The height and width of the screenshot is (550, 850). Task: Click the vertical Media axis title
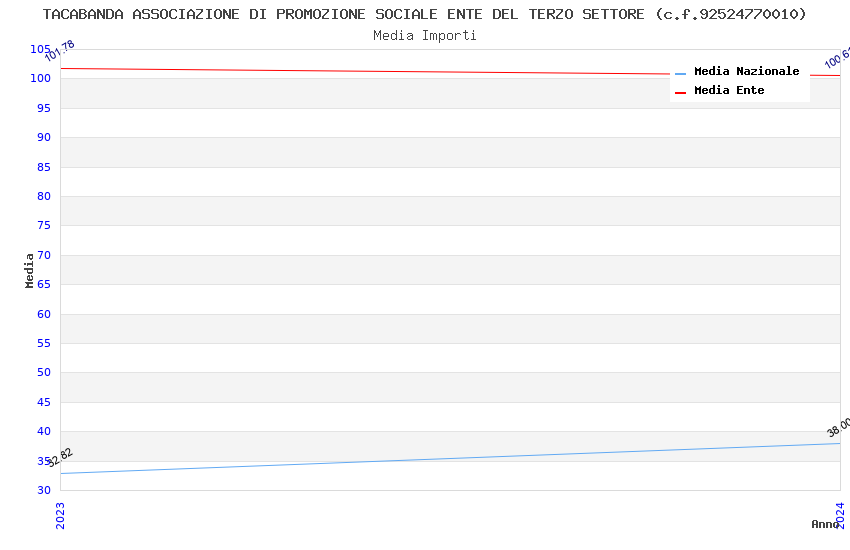29,270
